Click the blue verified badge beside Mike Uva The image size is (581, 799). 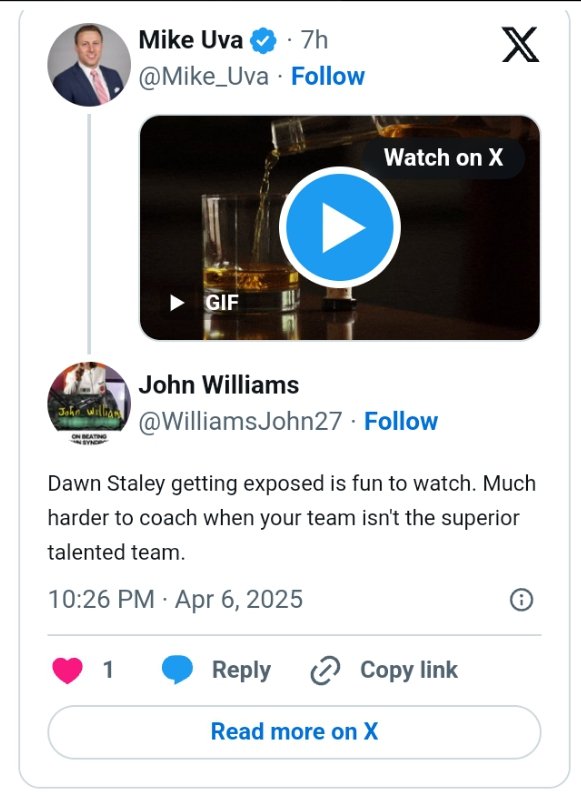263,40
